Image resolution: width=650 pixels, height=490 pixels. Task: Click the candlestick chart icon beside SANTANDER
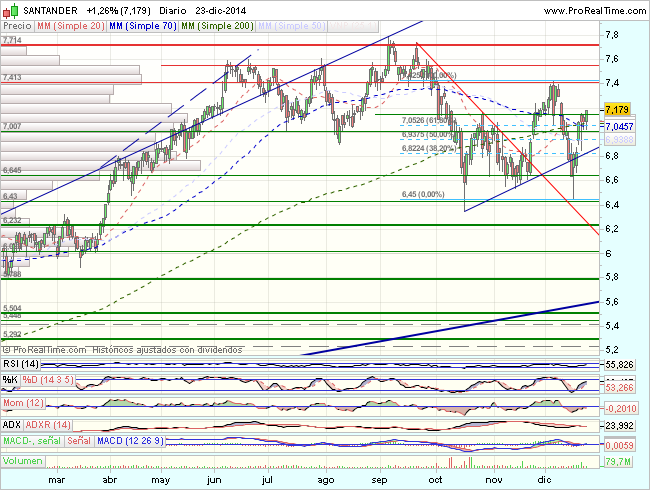click(8, 12)
